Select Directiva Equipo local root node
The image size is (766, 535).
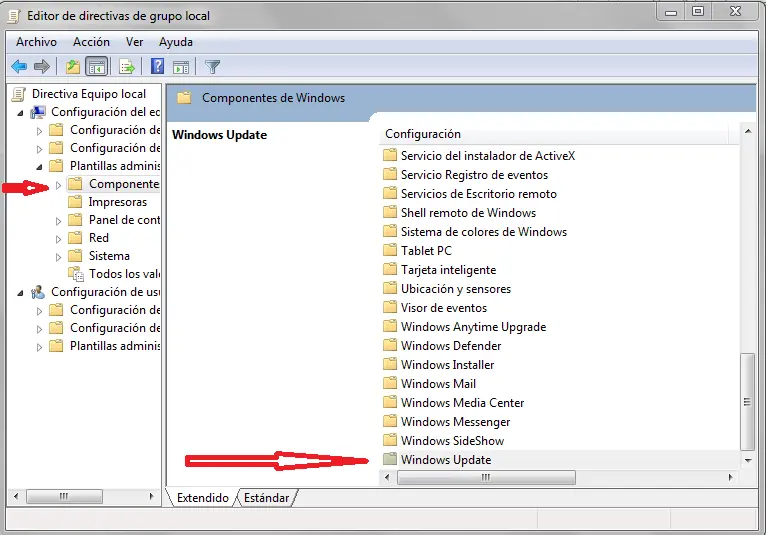point(89,94)
